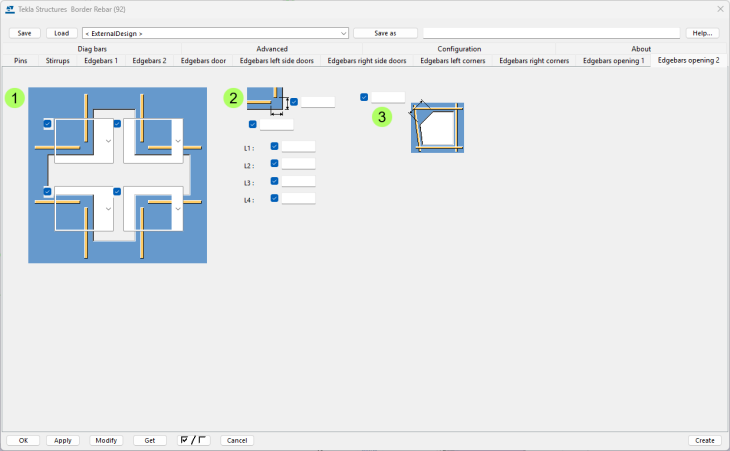Screen dimensions: 730x451
Task: Click the angled opening corner diagram
Action: tap(437, 126)
